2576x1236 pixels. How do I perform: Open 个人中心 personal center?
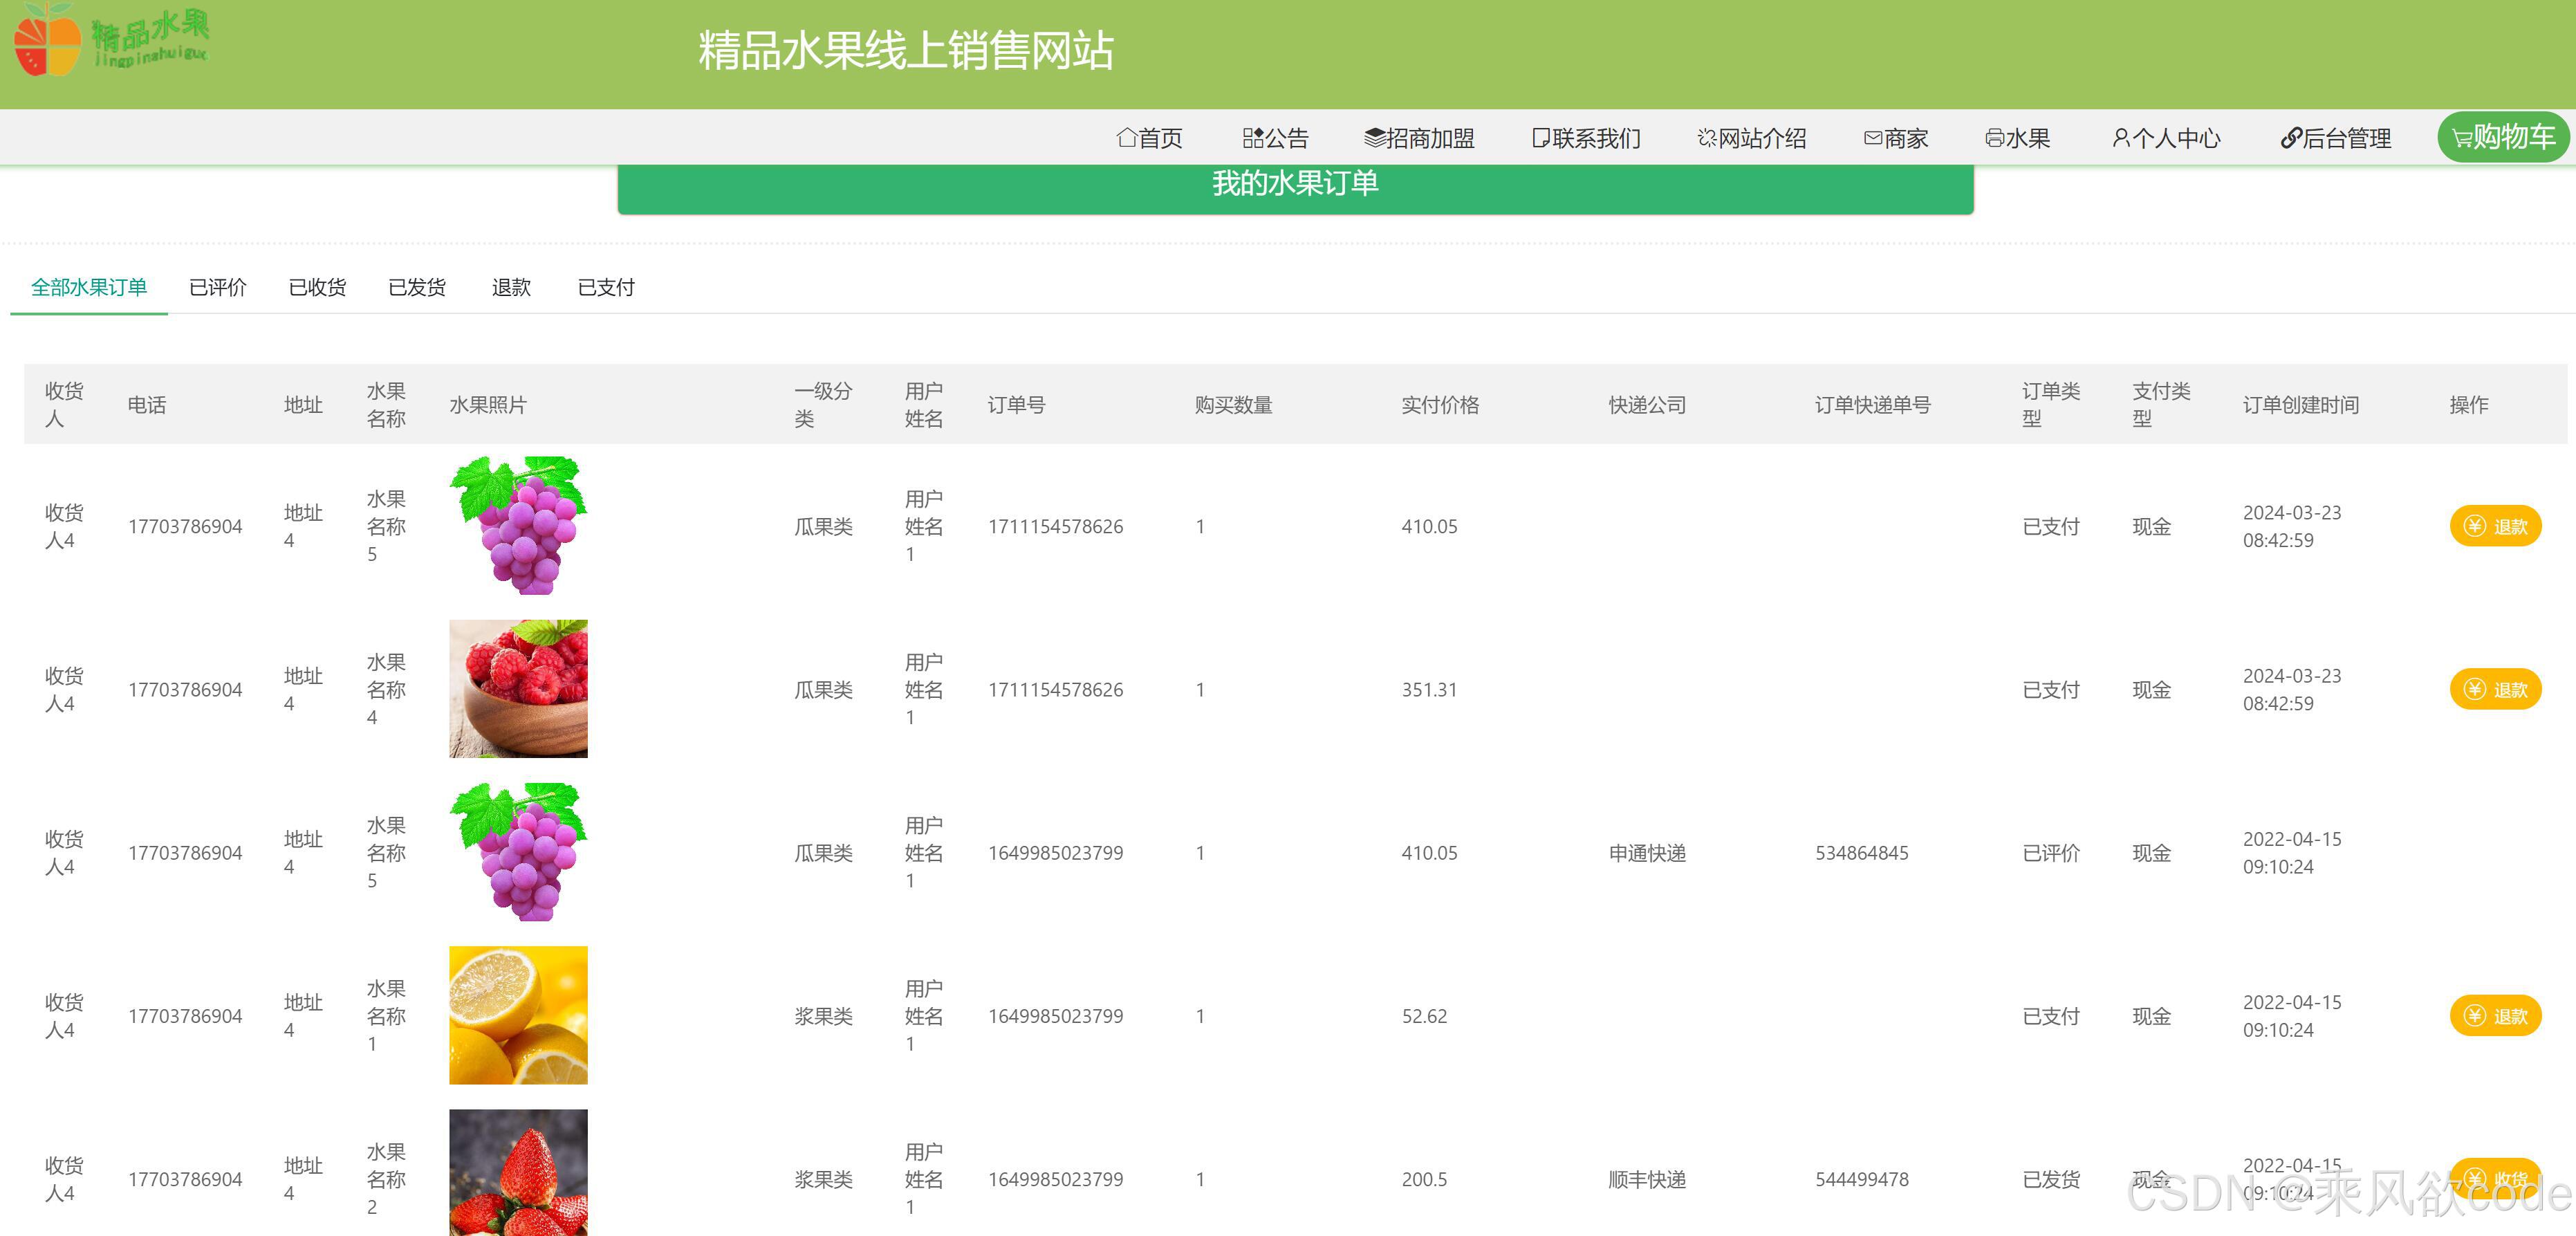pyautogui.click(x=2166, y=138)
